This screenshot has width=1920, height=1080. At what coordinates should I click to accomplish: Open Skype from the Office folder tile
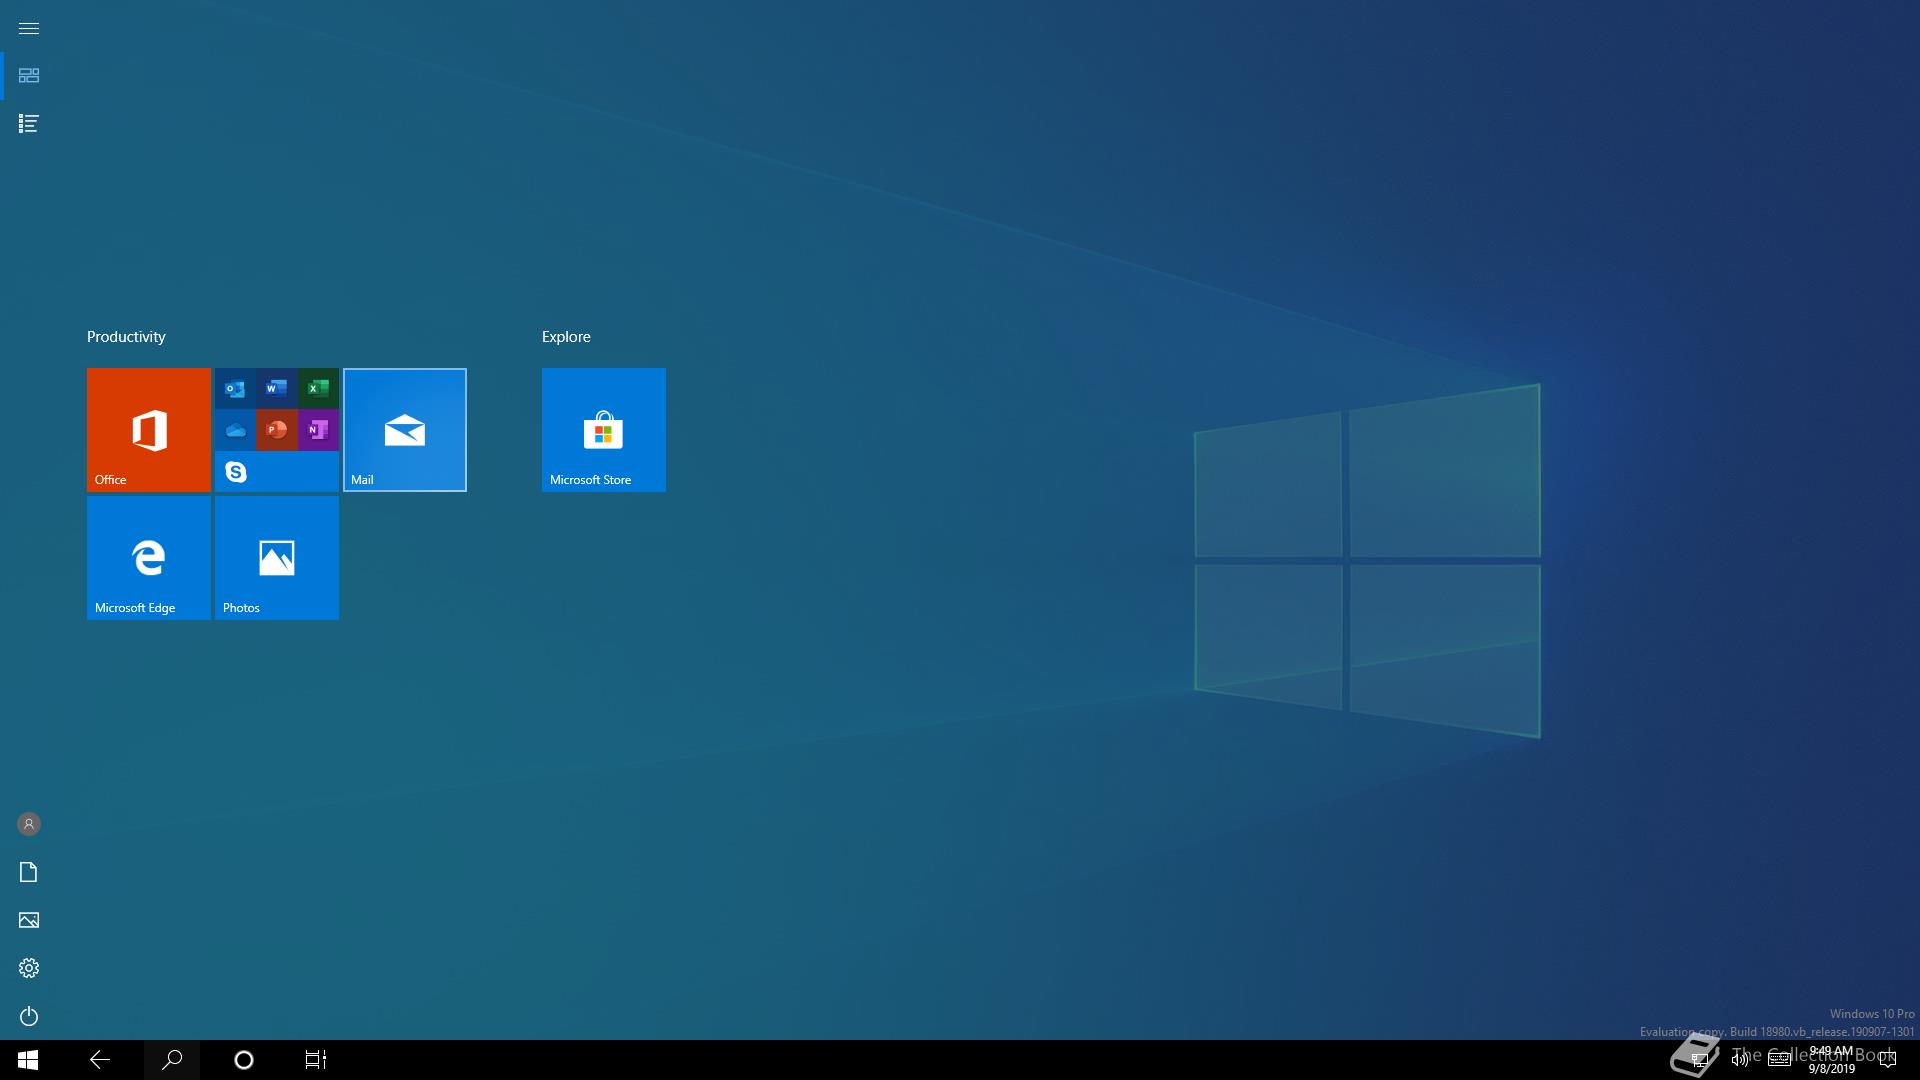(236, 472)
